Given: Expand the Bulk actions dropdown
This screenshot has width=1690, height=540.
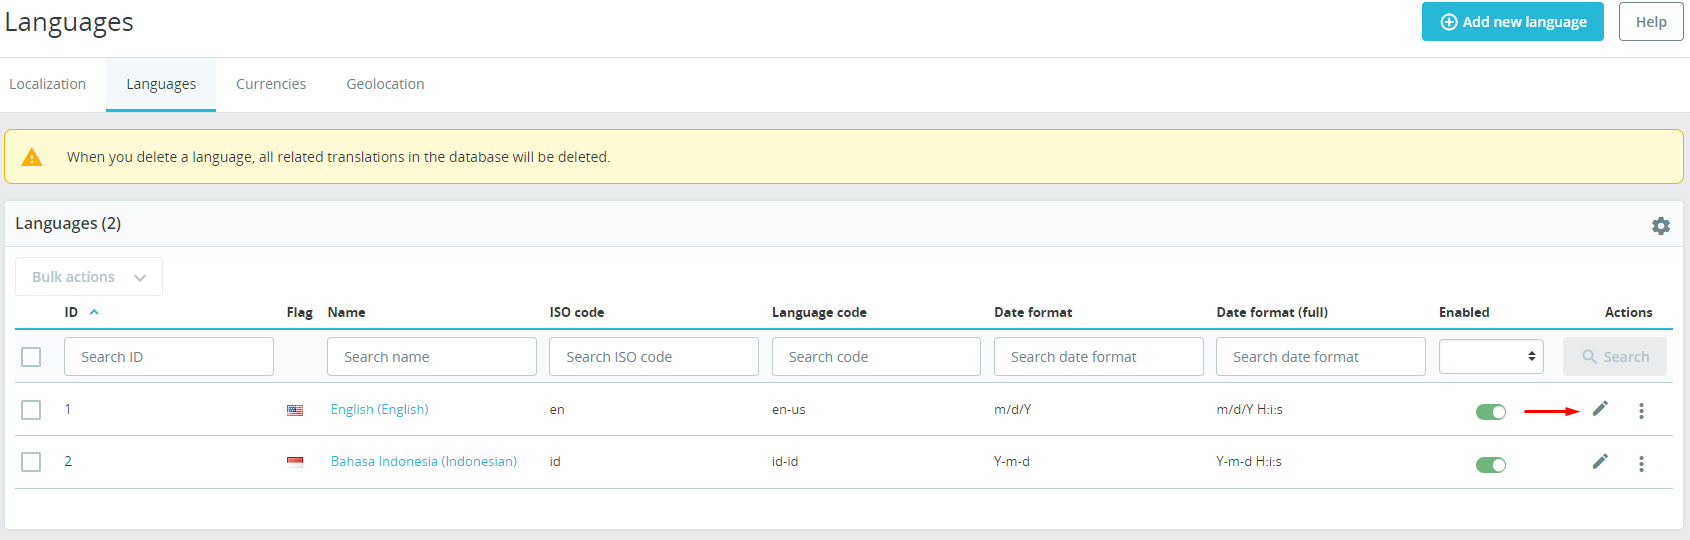Looking at the screenshot, I should (89, 277).
